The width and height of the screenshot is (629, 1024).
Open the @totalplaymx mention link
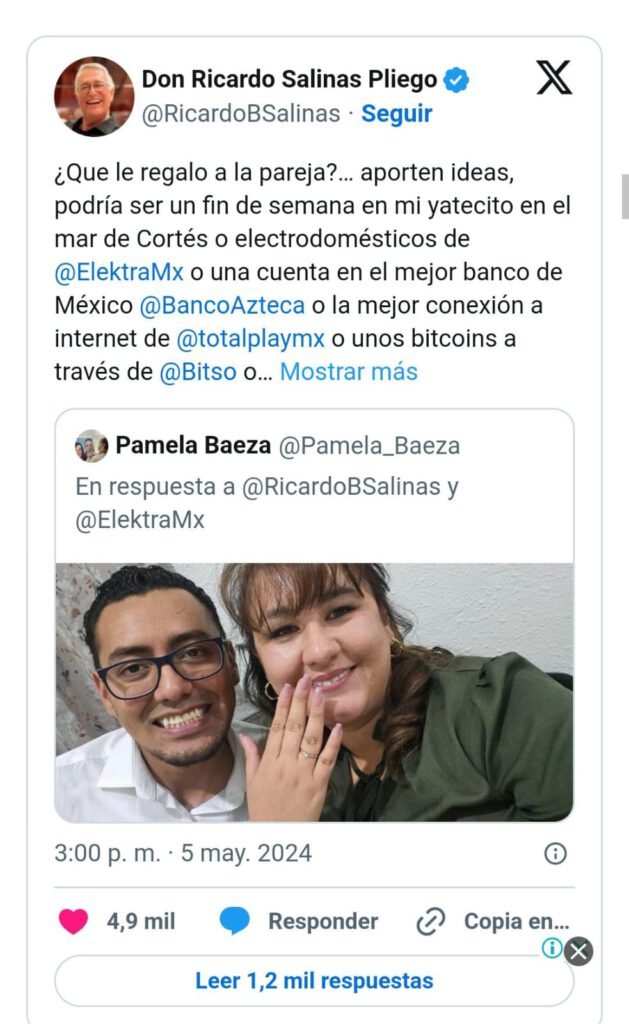250,338
